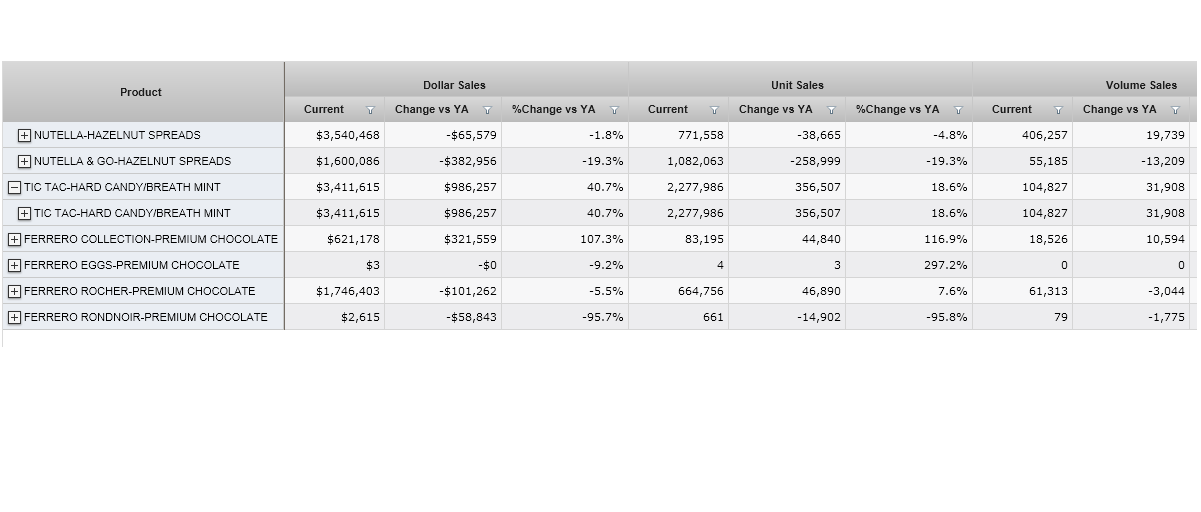The width and height of the screenshot is (1201, 512).
Task: Expand FERRERO COLLECTION-PREMIUM CHOCOLATE row
Action: [14, 239]
